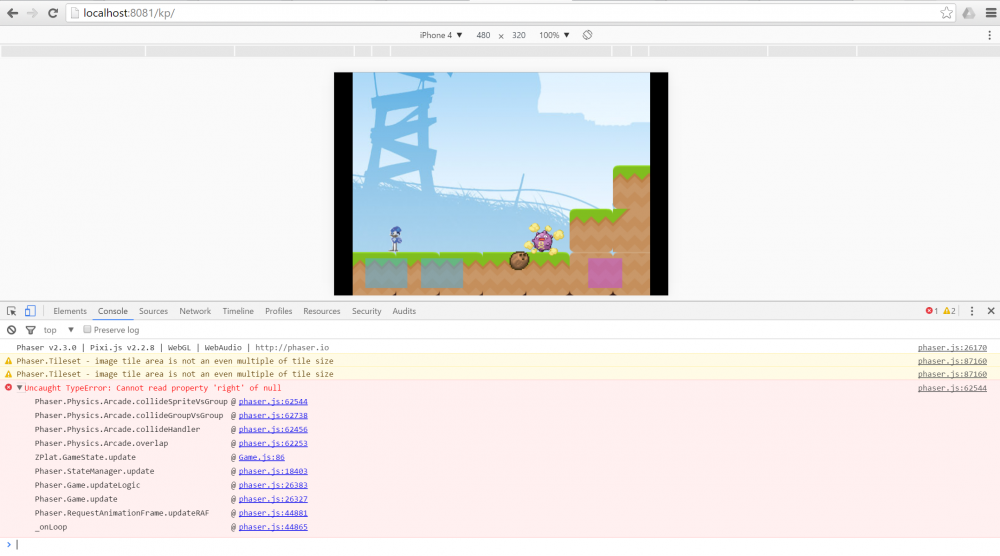The height and width of the screenshot is (556, 1000).
Task: Open phaser.js:62738 stack link
Action: point(273,415)
